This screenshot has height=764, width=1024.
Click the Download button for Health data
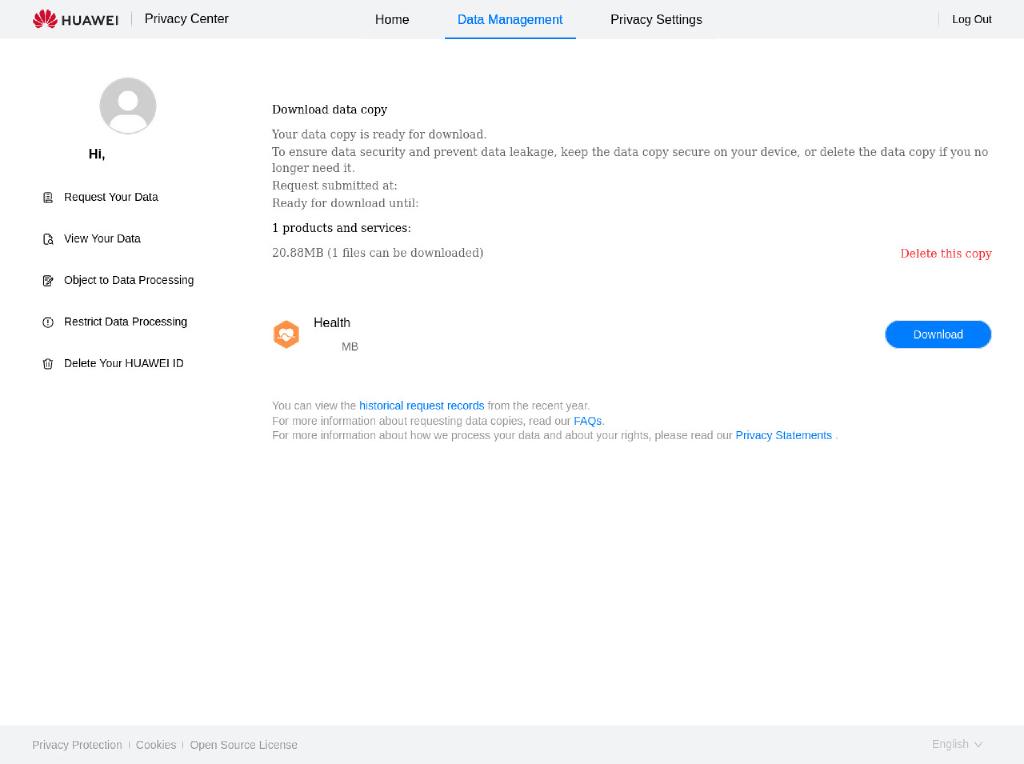coord(937,334)
